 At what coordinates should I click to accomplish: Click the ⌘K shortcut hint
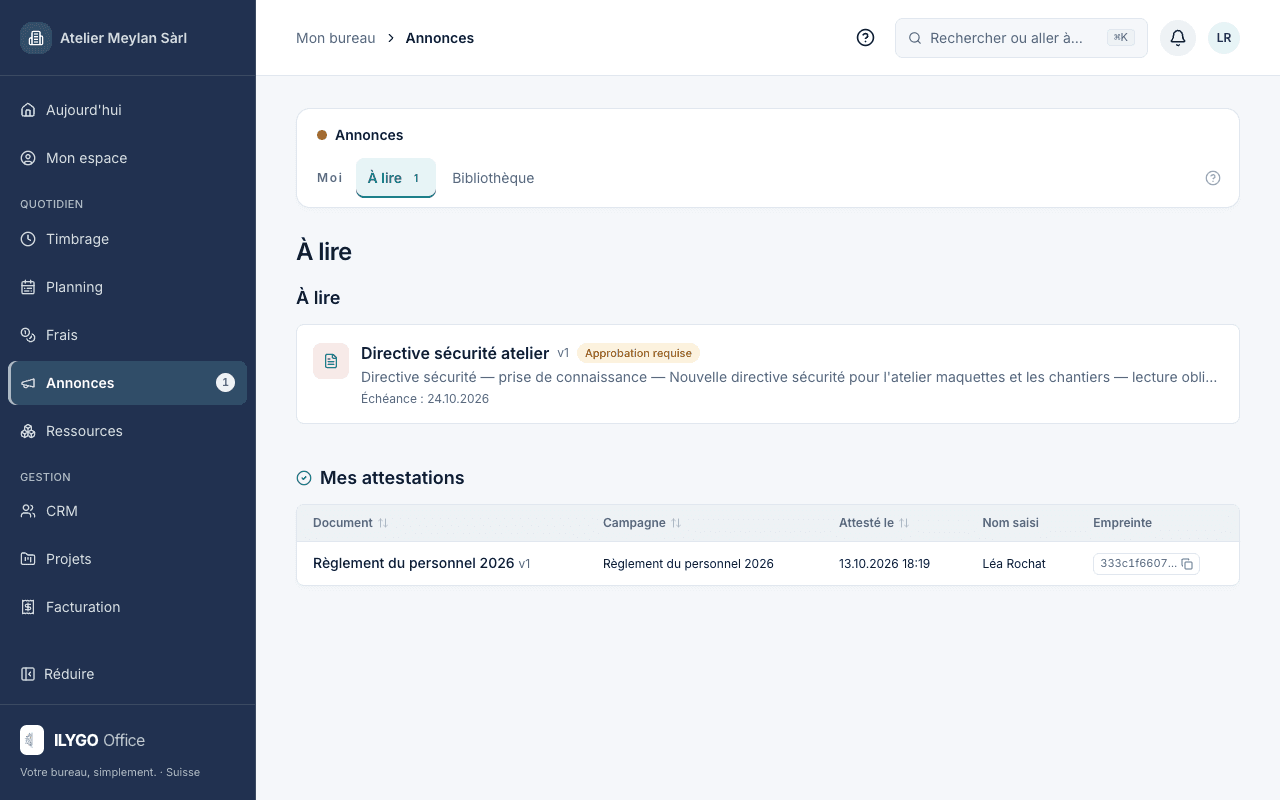[x=1120, y=38]
